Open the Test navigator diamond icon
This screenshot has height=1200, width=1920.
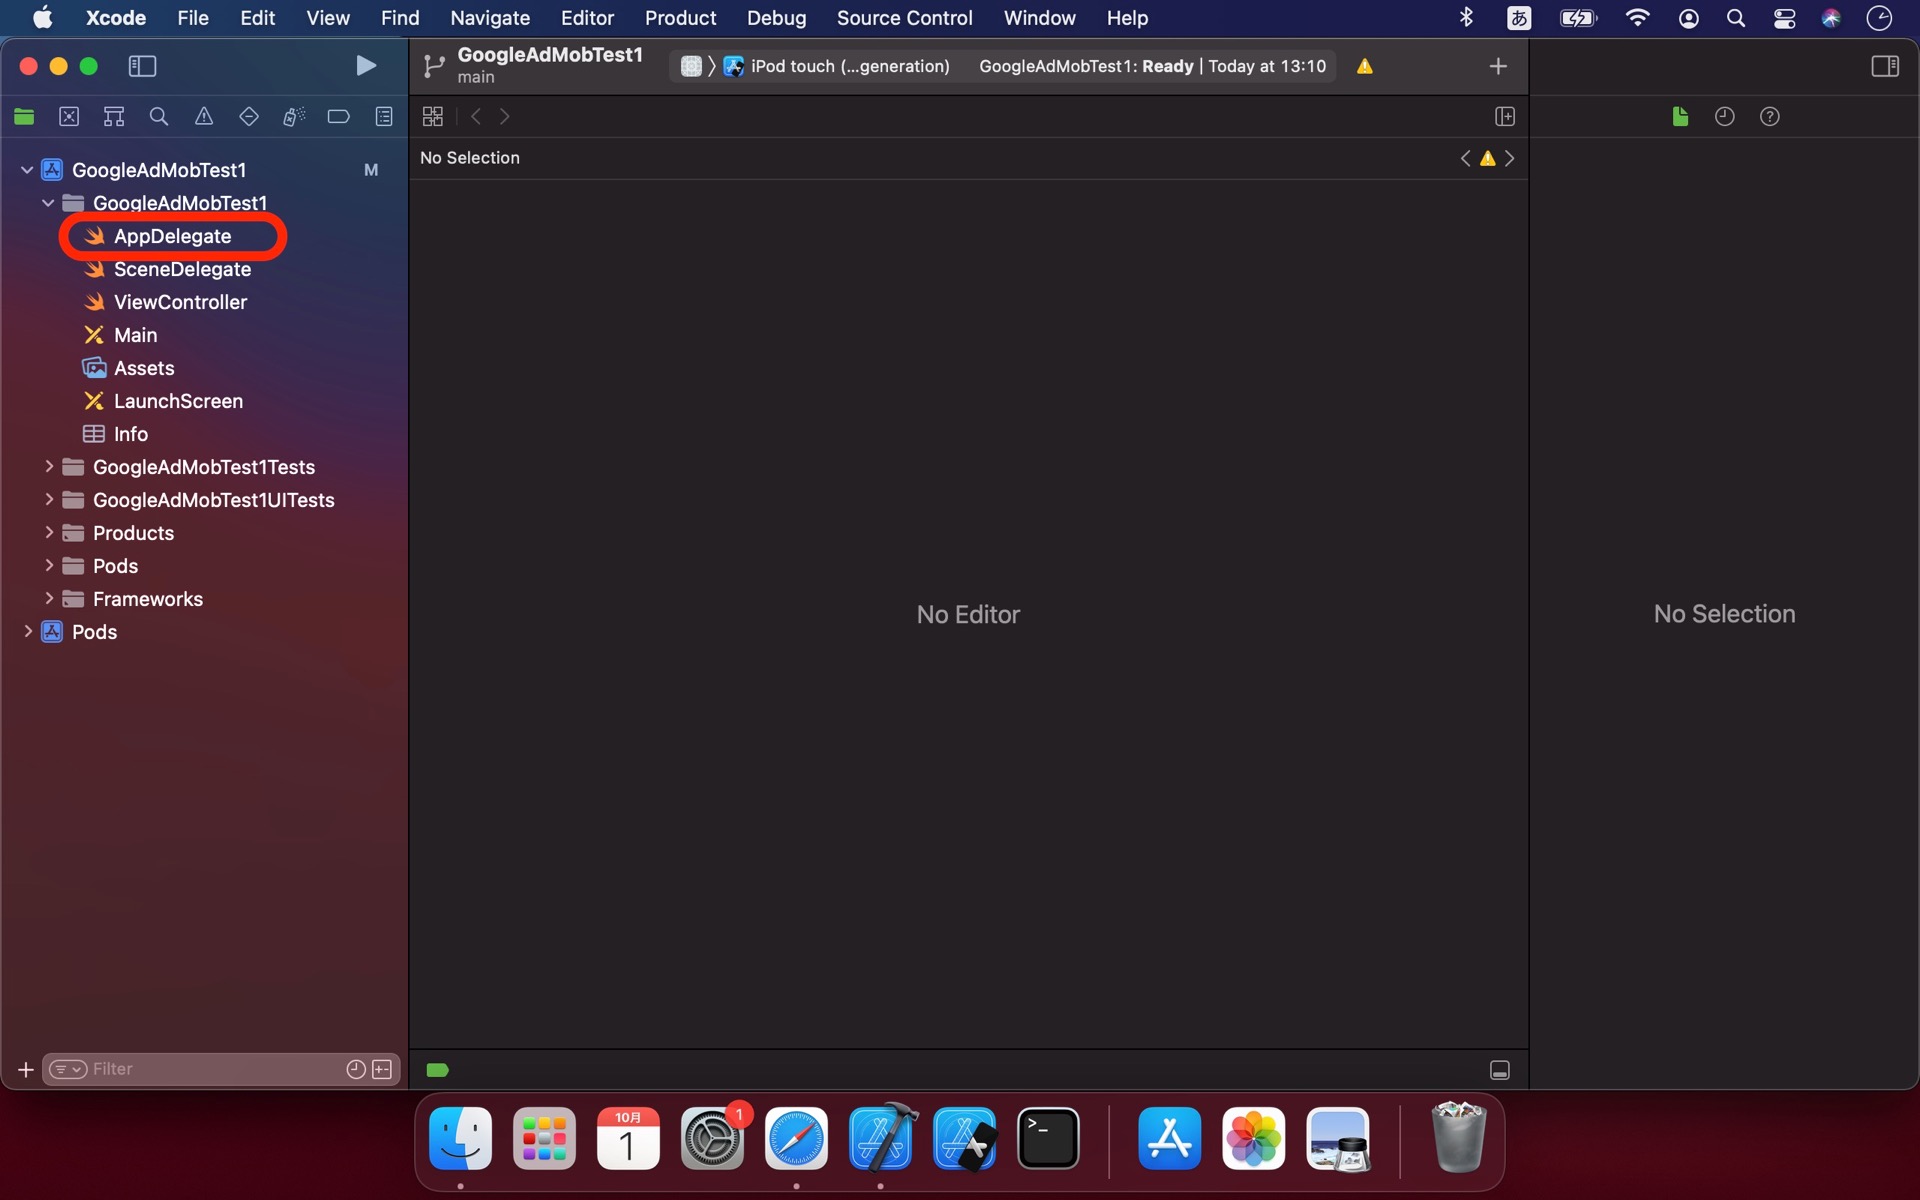click(249, 117)
